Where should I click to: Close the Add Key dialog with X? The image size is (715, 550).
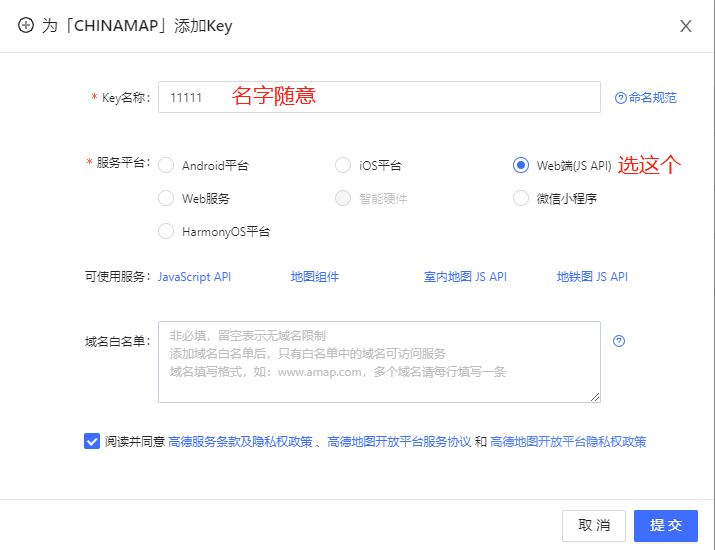686,26
